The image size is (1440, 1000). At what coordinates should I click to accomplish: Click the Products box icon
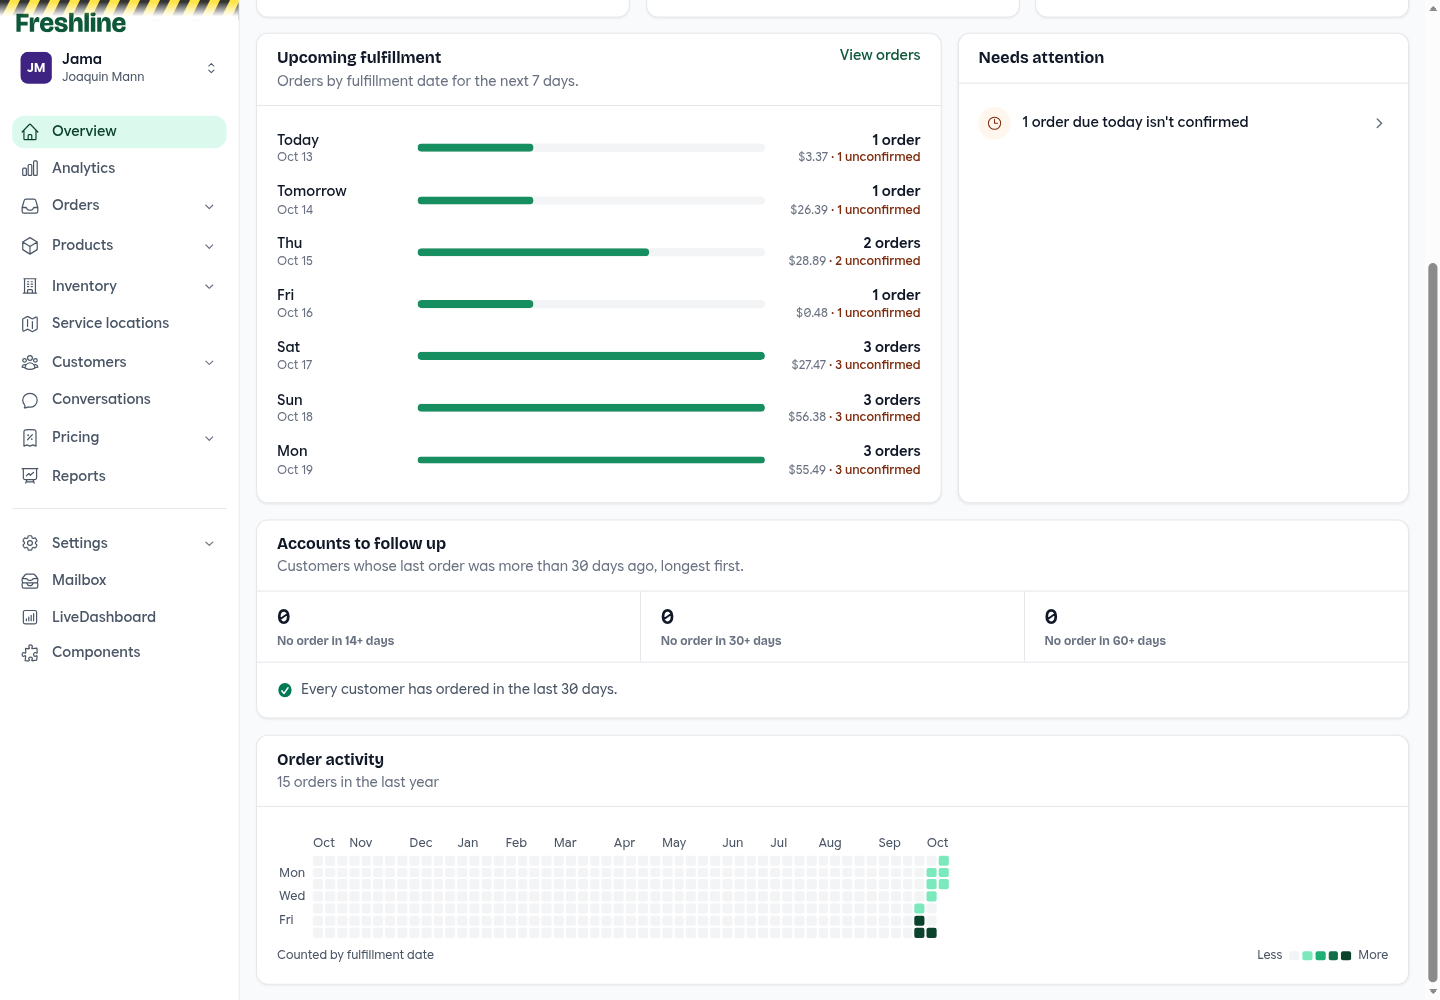click(x=30, y=245)
